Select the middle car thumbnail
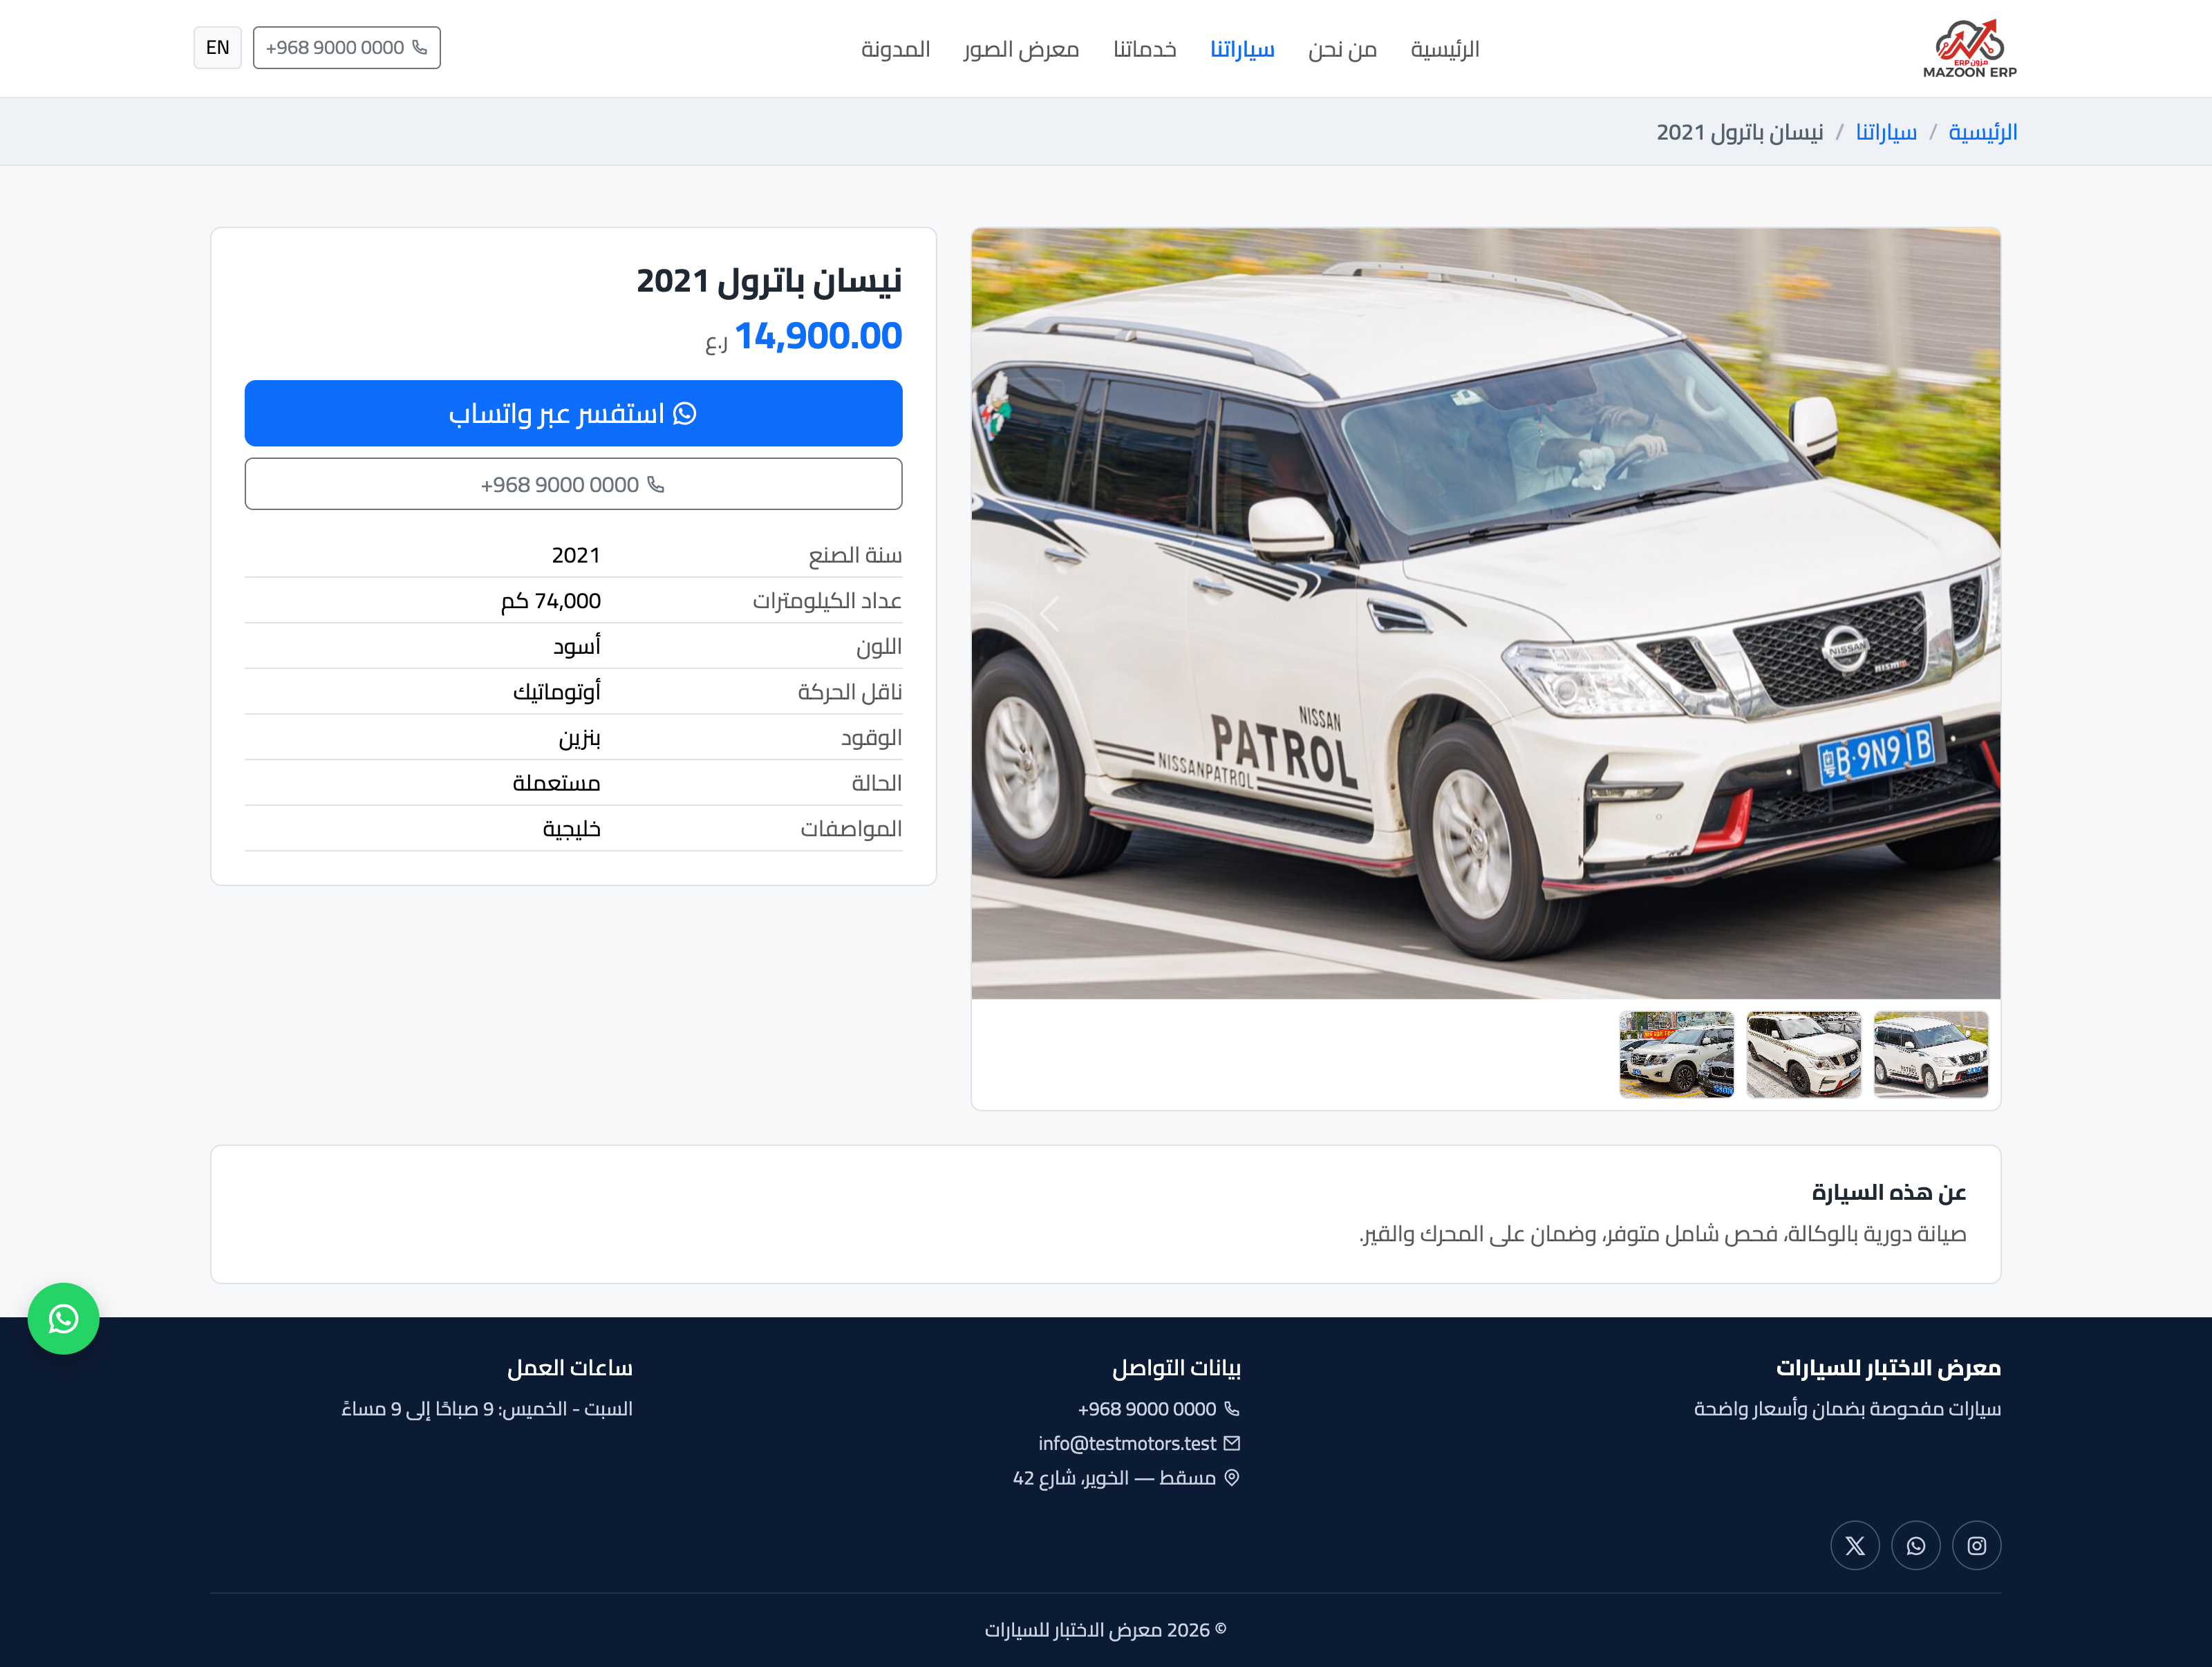Viewport: 2212px width, 1667px height. point(1803,1054)
